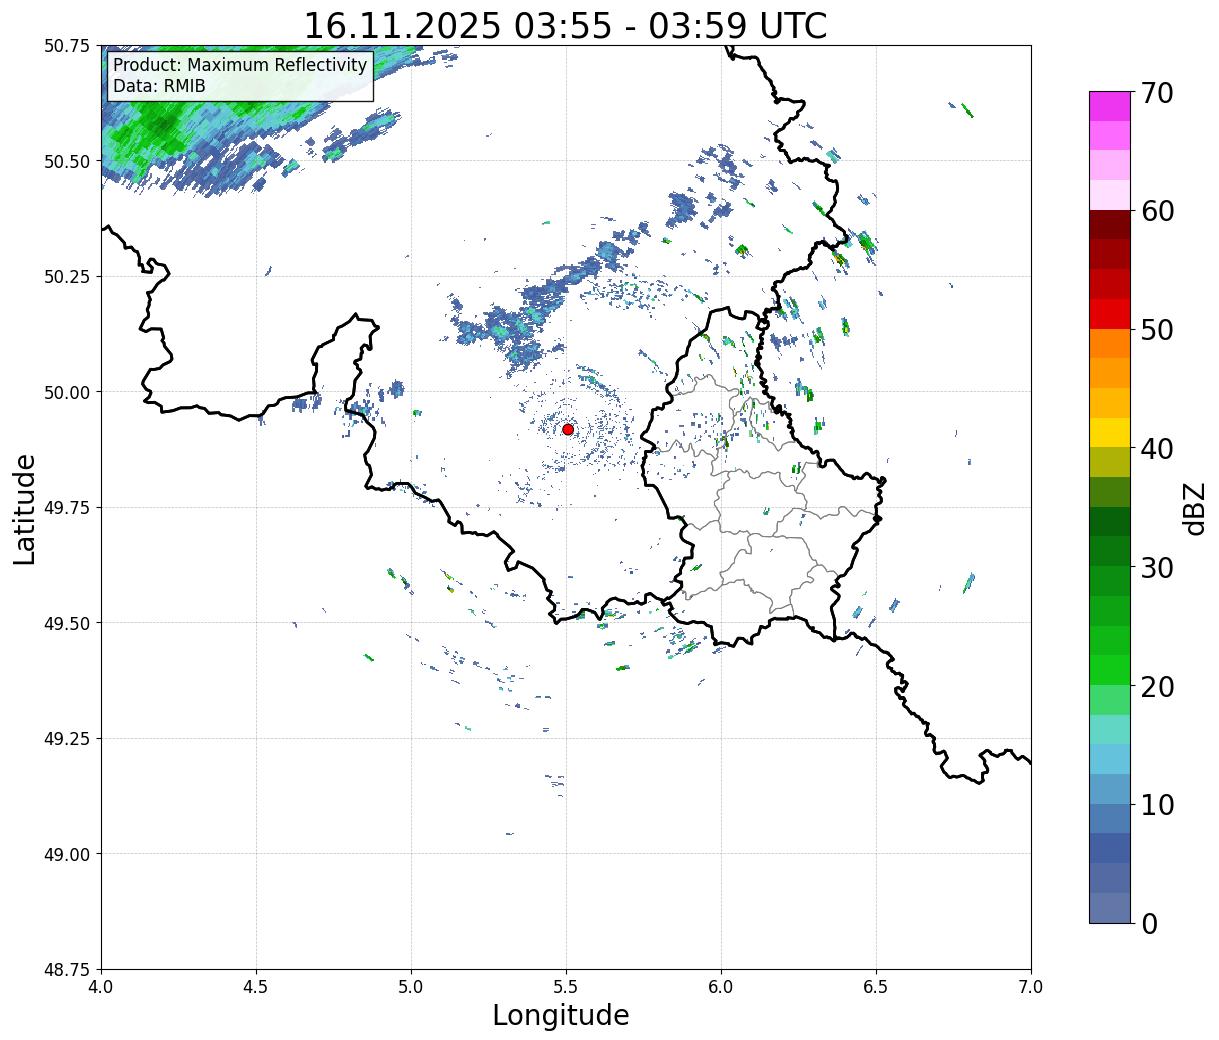Click the 'dBZ' colorbar label

click(1194, 507)
